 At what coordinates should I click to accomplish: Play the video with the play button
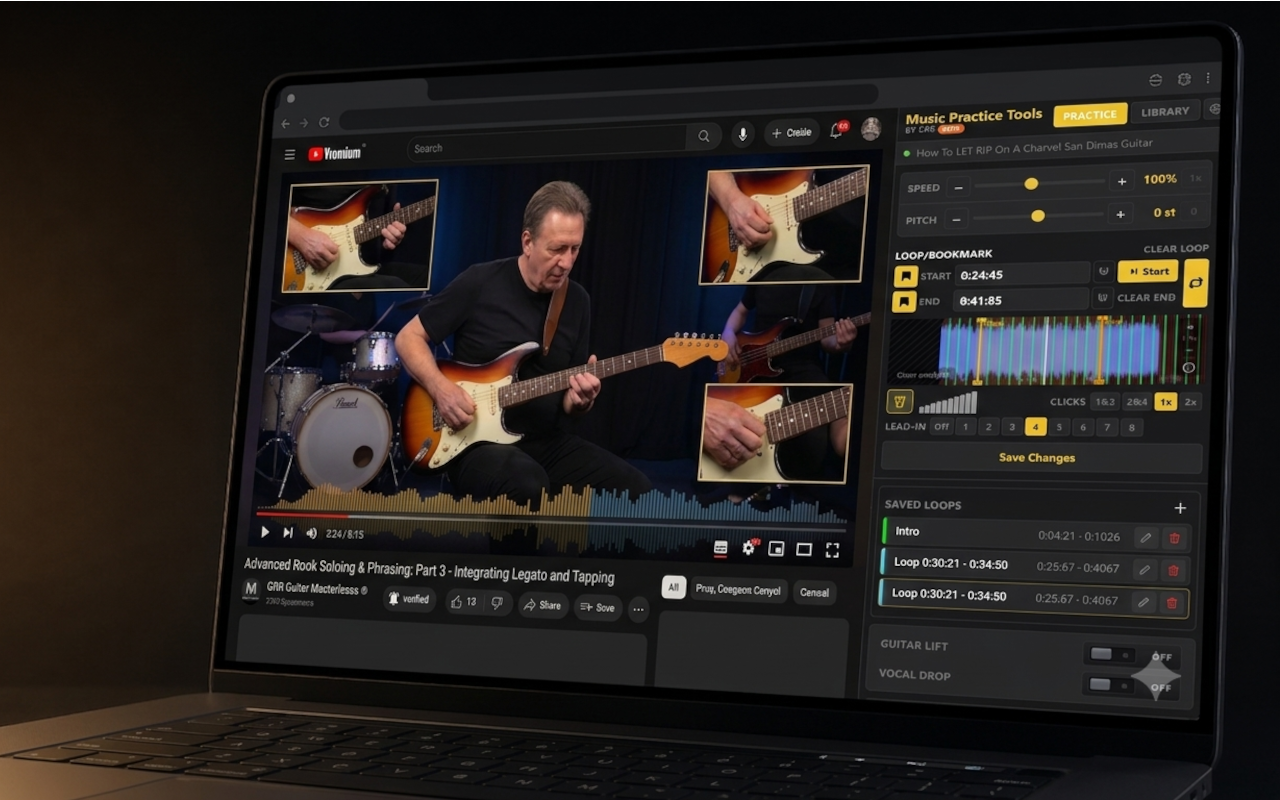(x=265, y=533)
